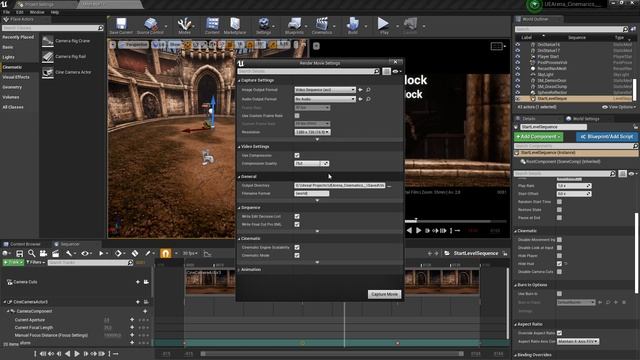
Task: Click the Blueprint/Add Script button
Action: 607,137
